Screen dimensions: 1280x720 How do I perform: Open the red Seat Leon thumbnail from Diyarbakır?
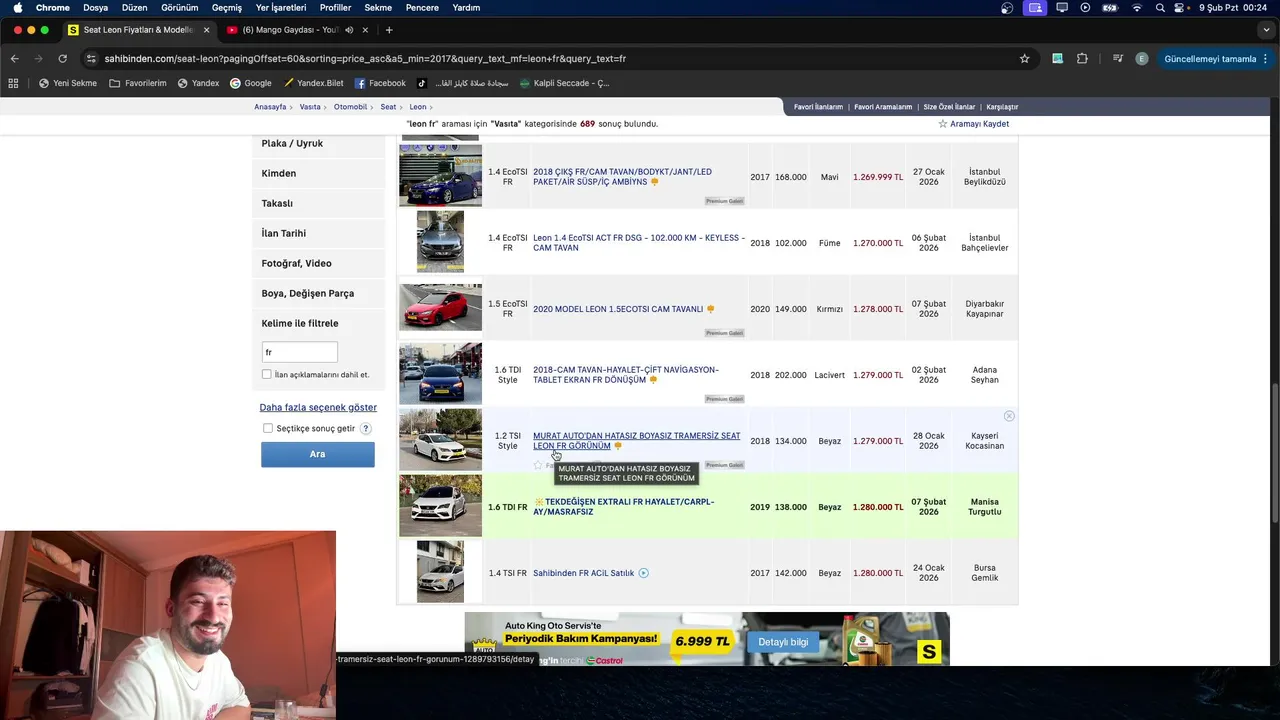(x=440, y=308)
